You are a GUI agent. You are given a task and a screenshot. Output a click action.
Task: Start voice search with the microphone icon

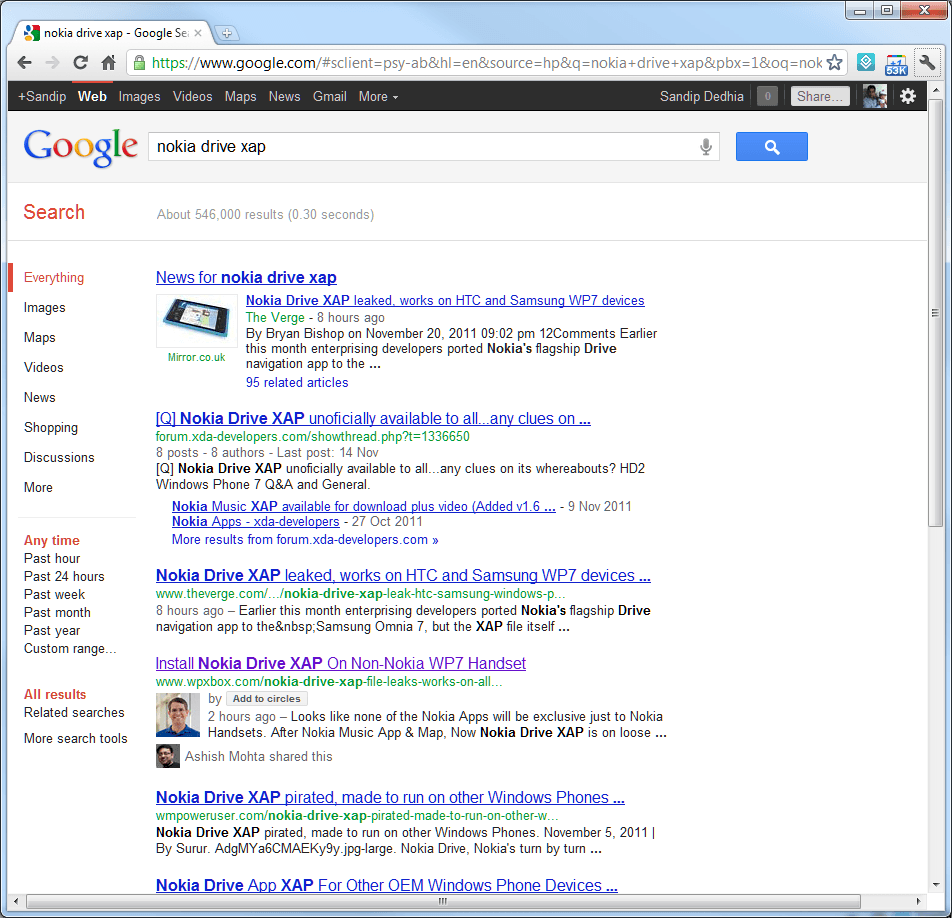[706, 146]
